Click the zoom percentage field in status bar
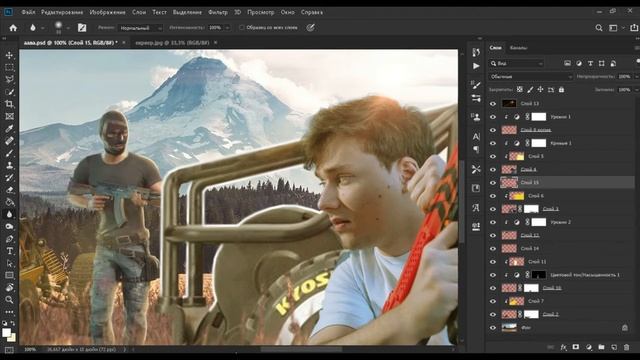 pyautogui.click(x=30, y=349)
